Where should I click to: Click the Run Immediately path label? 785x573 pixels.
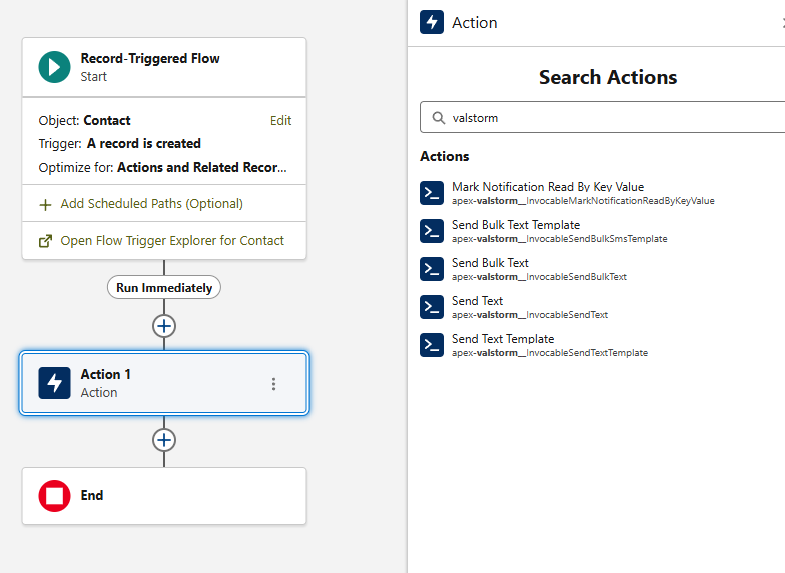pyautogui.click(x=164, y=287)
